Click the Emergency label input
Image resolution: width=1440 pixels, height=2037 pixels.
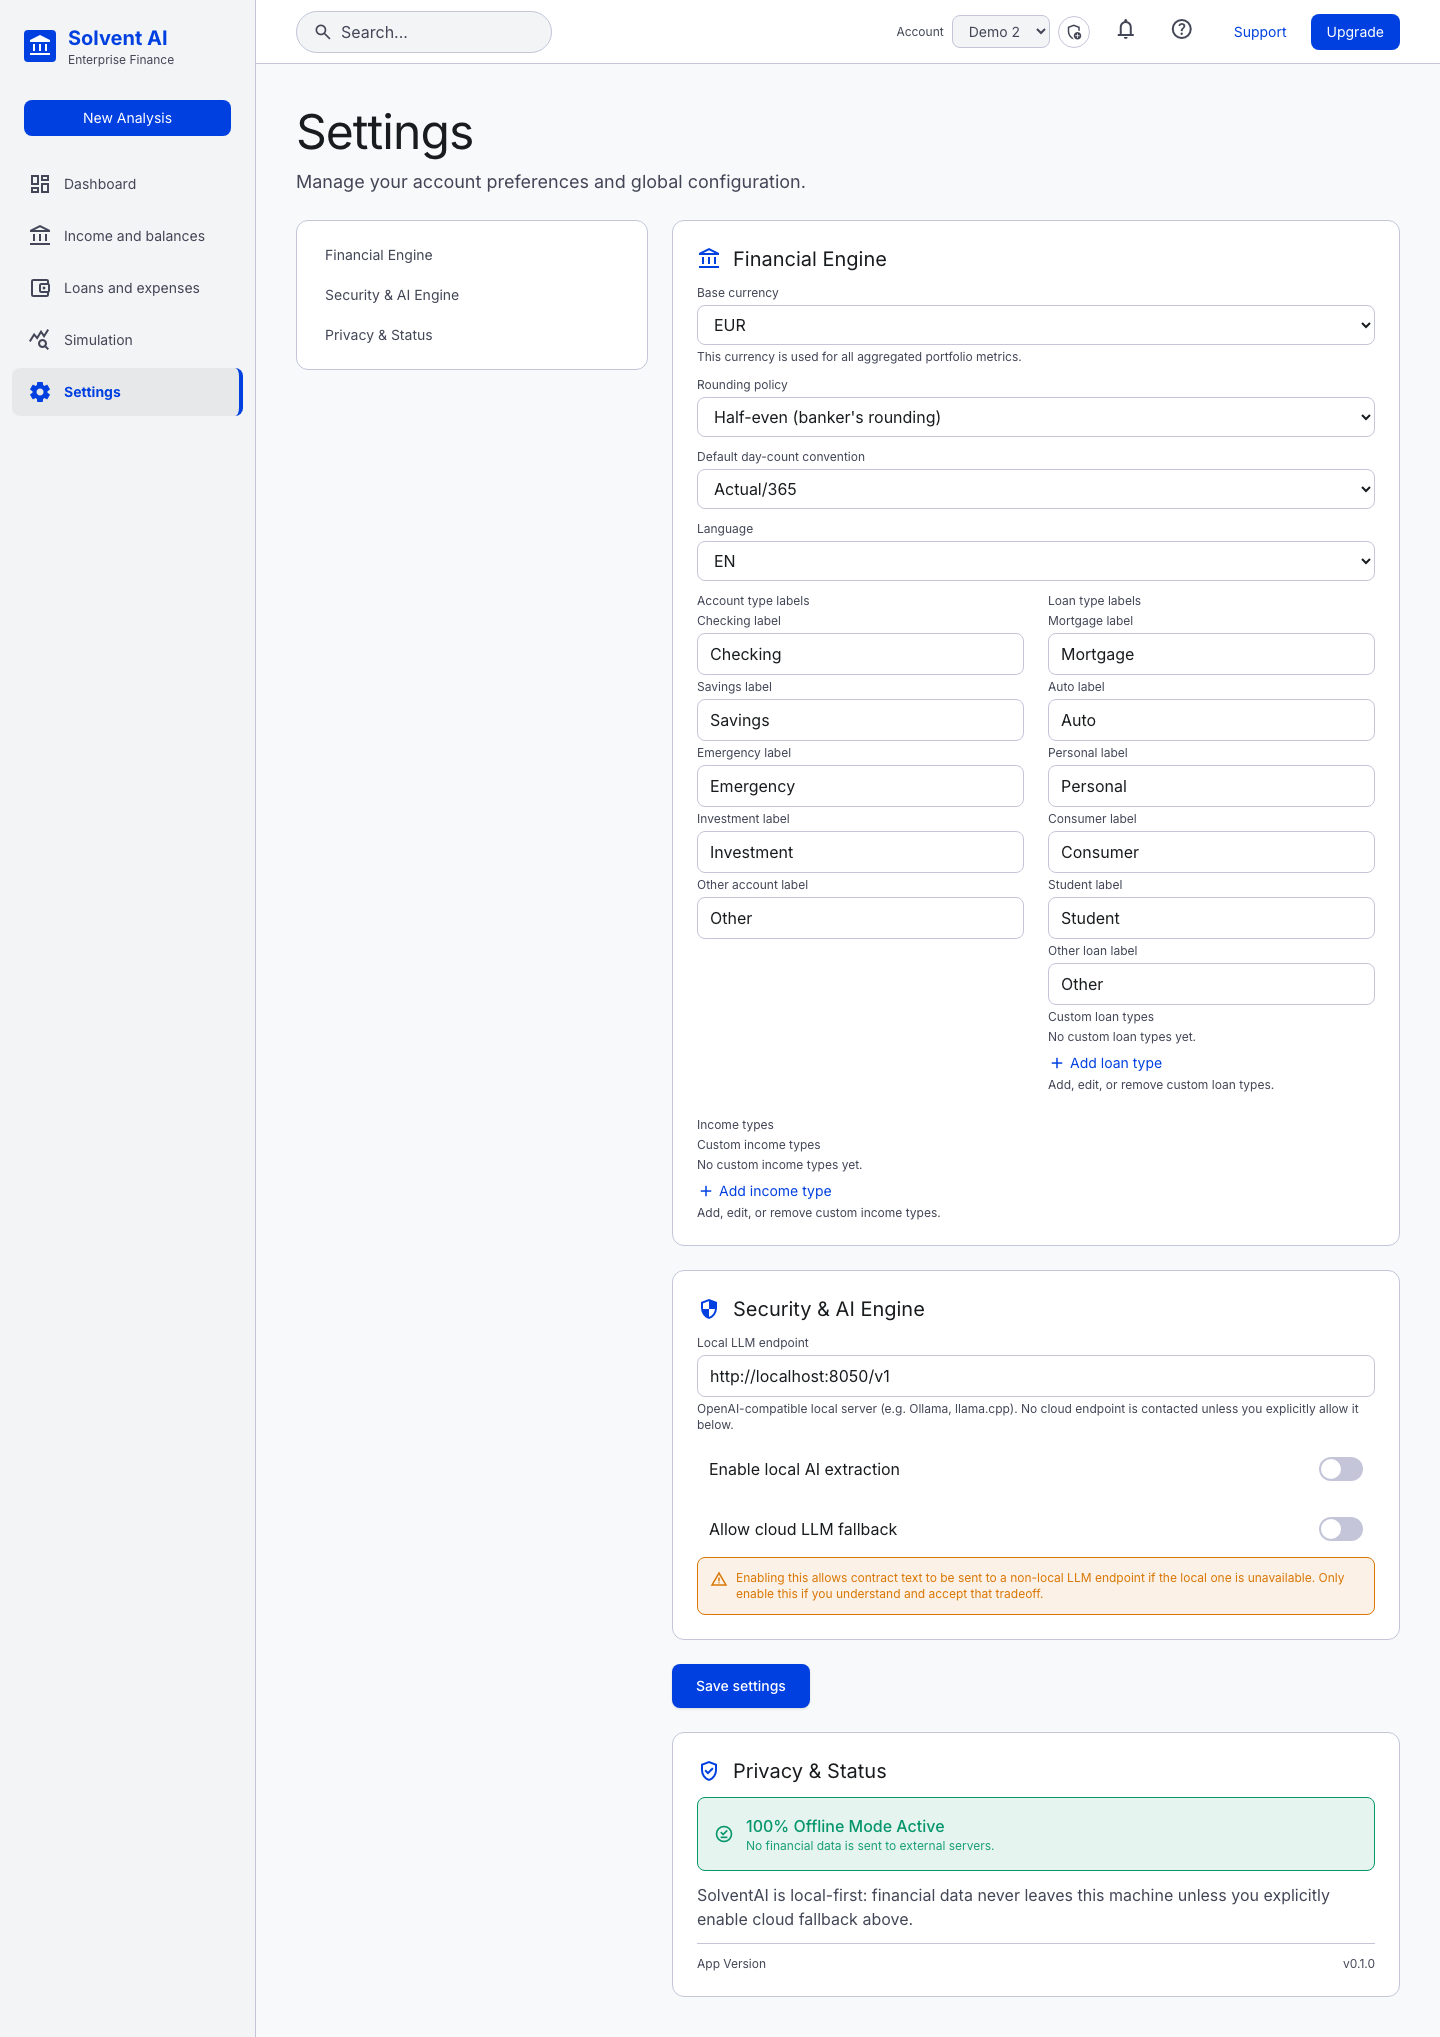[x=860, y=786]
